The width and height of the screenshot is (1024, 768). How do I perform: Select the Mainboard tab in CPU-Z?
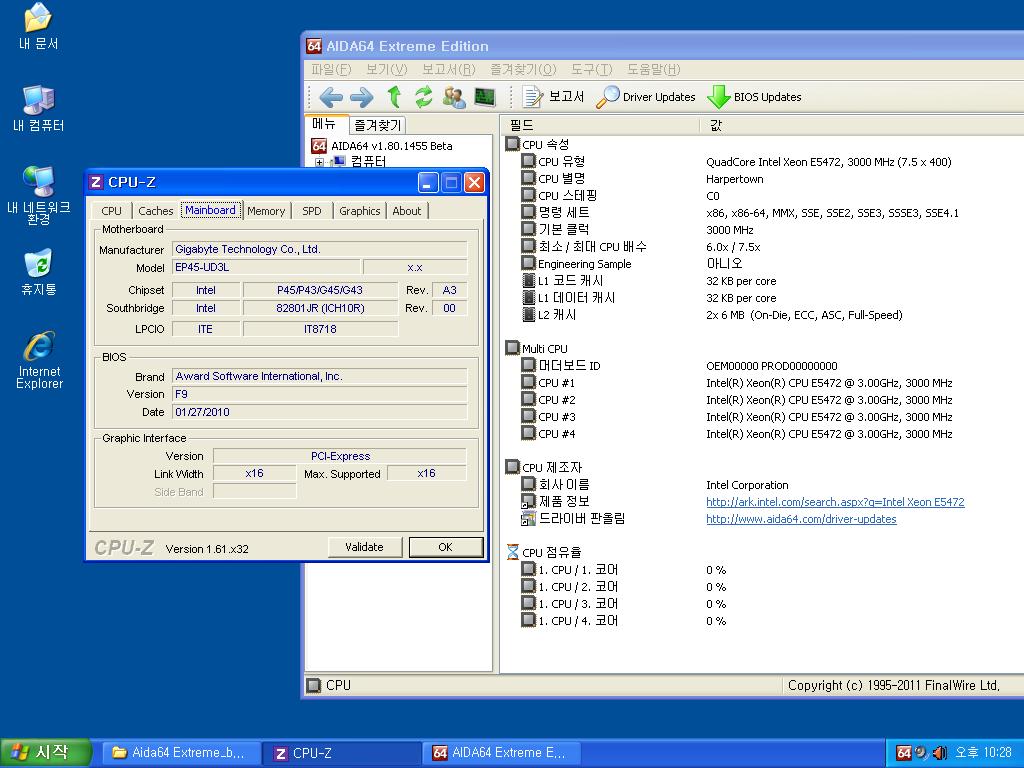point(210,210)
